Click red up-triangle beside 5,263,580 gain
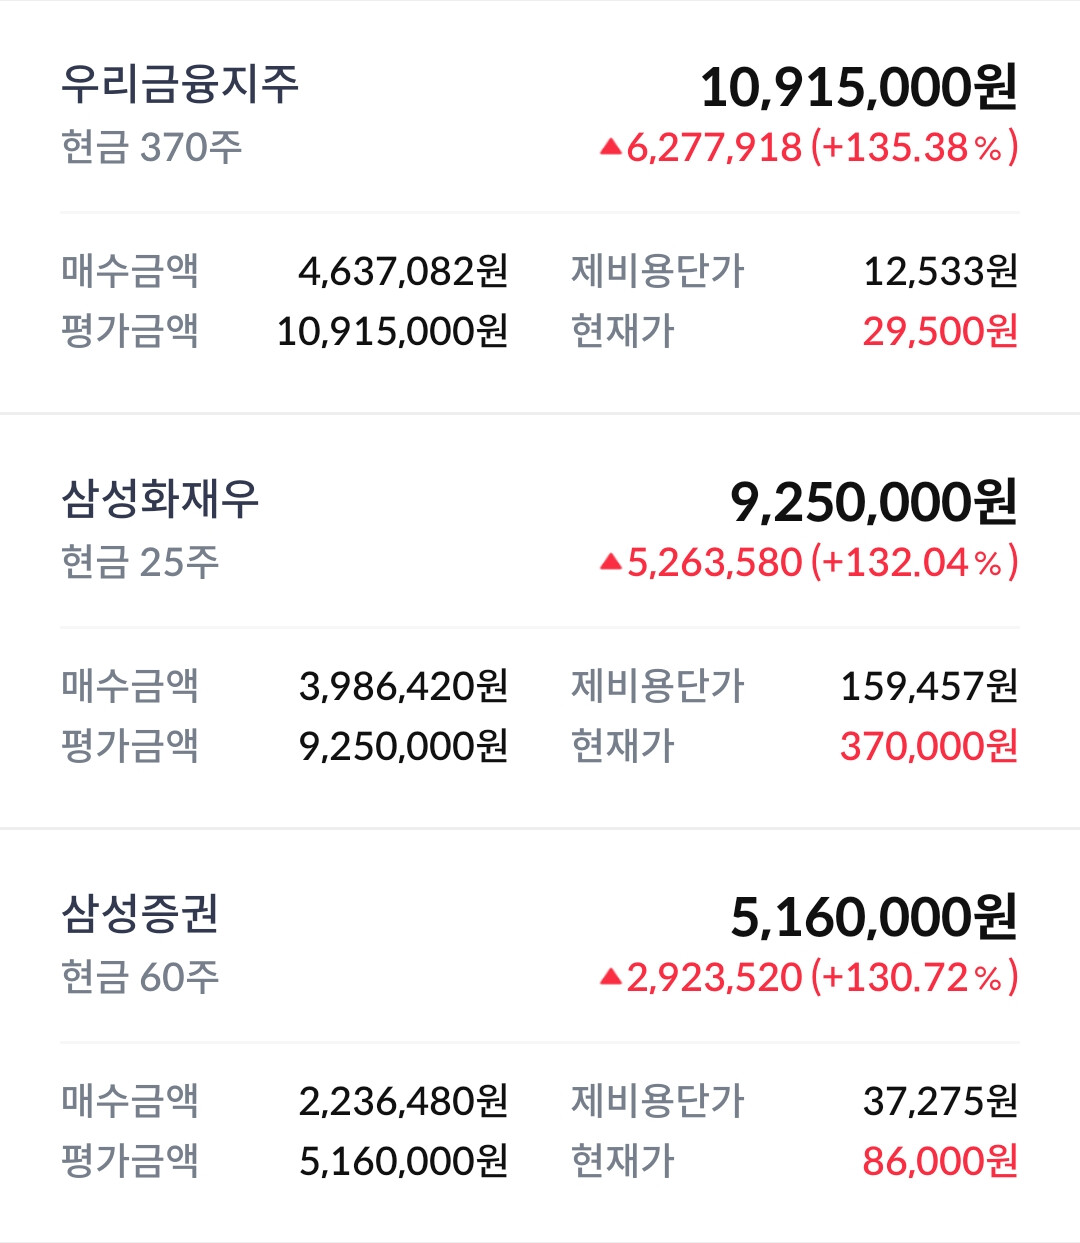Viewport: 1080px width, 1243px height. tap(611, 563)
